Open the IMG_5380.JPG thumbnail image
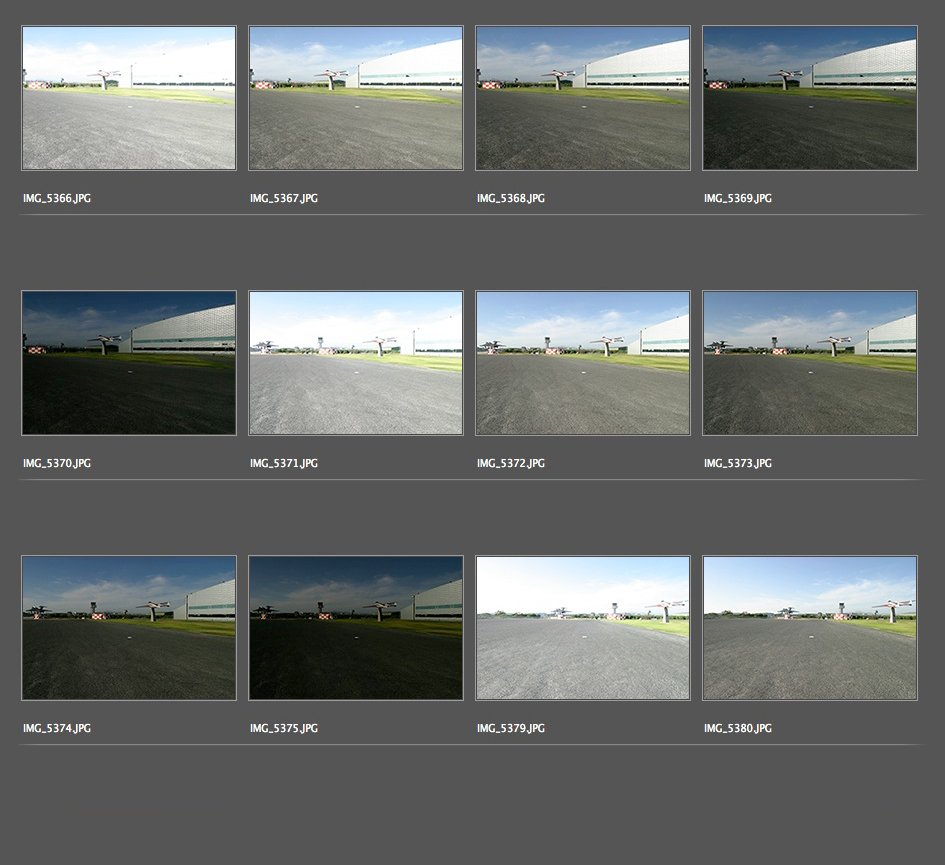945x865 pixels. 810,628
